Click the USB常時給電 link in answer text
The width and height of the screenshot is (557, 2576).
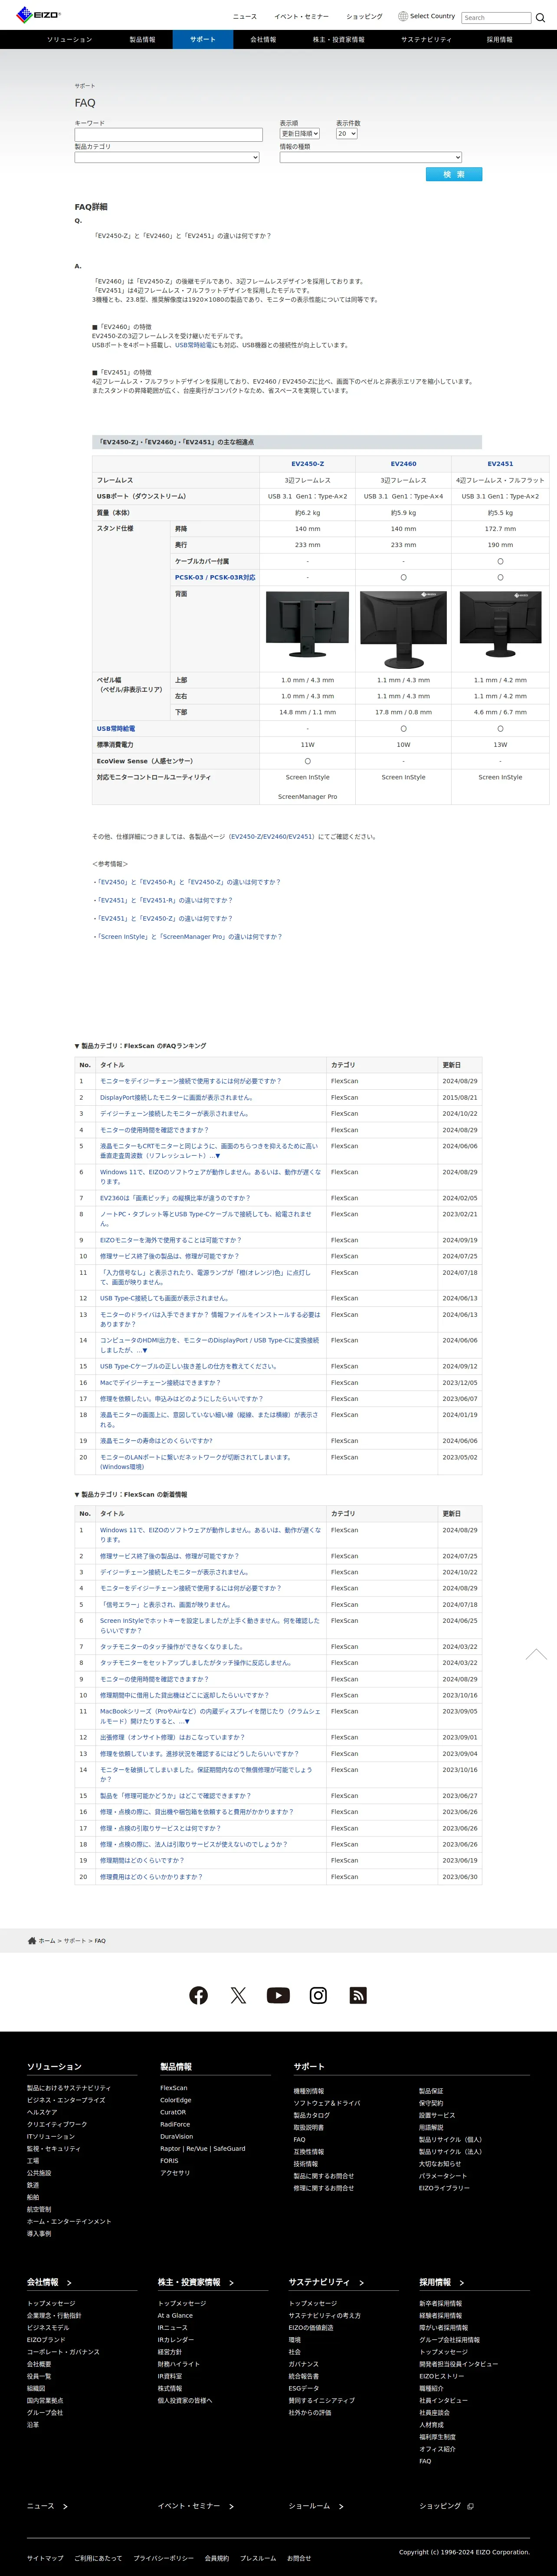pyautogui.click(x=193, y=345)
